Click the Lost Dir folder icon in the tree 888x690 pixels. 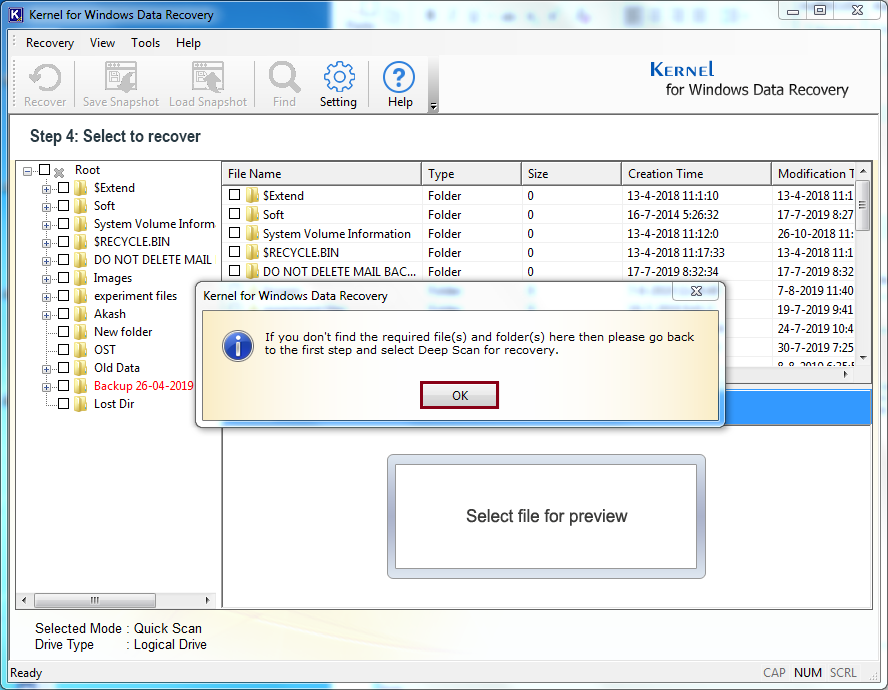[x=81, y=404]
